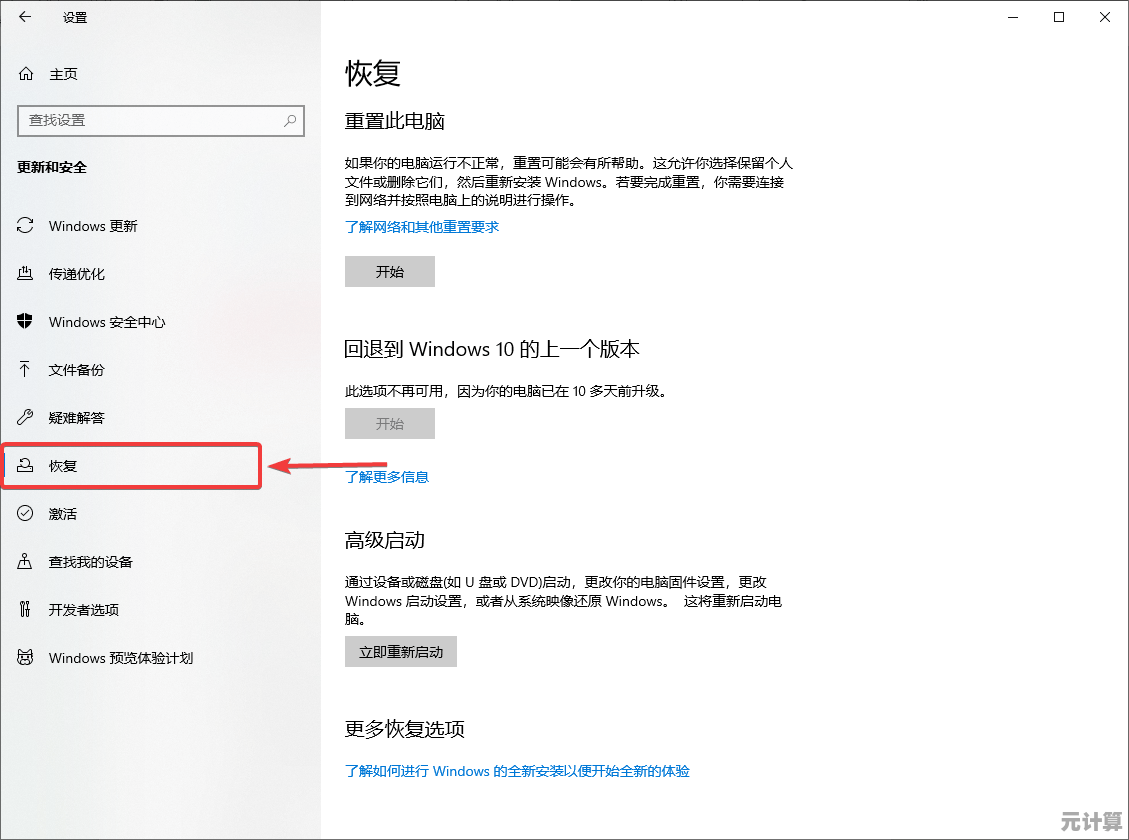Click the up-arrow icon for 文件备份

(25, 369)
